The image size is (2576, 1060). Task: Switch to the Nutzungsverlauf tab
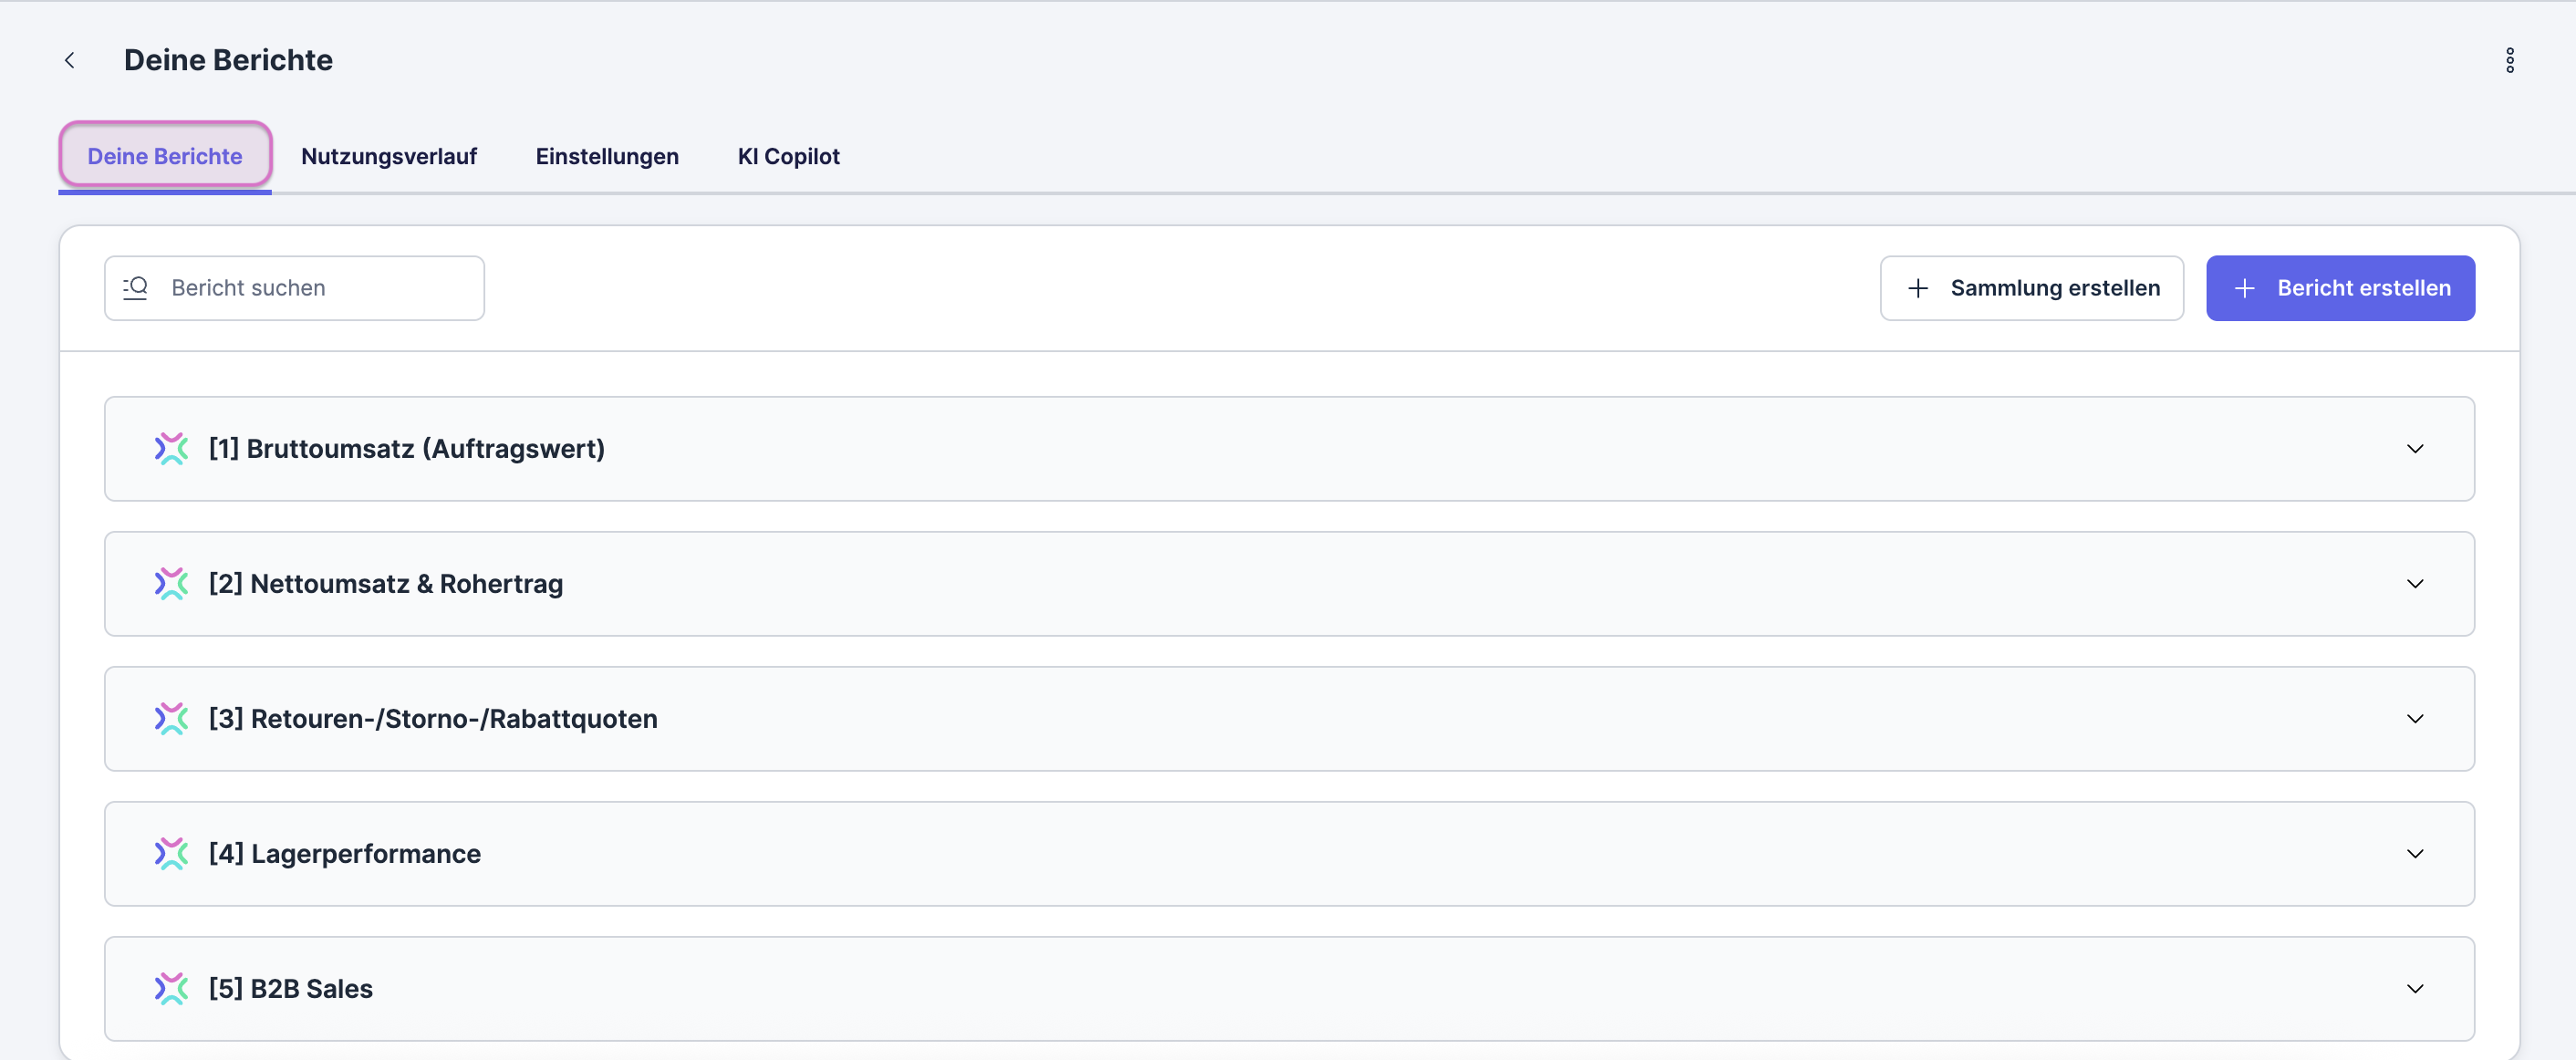(x=389, y=157)
